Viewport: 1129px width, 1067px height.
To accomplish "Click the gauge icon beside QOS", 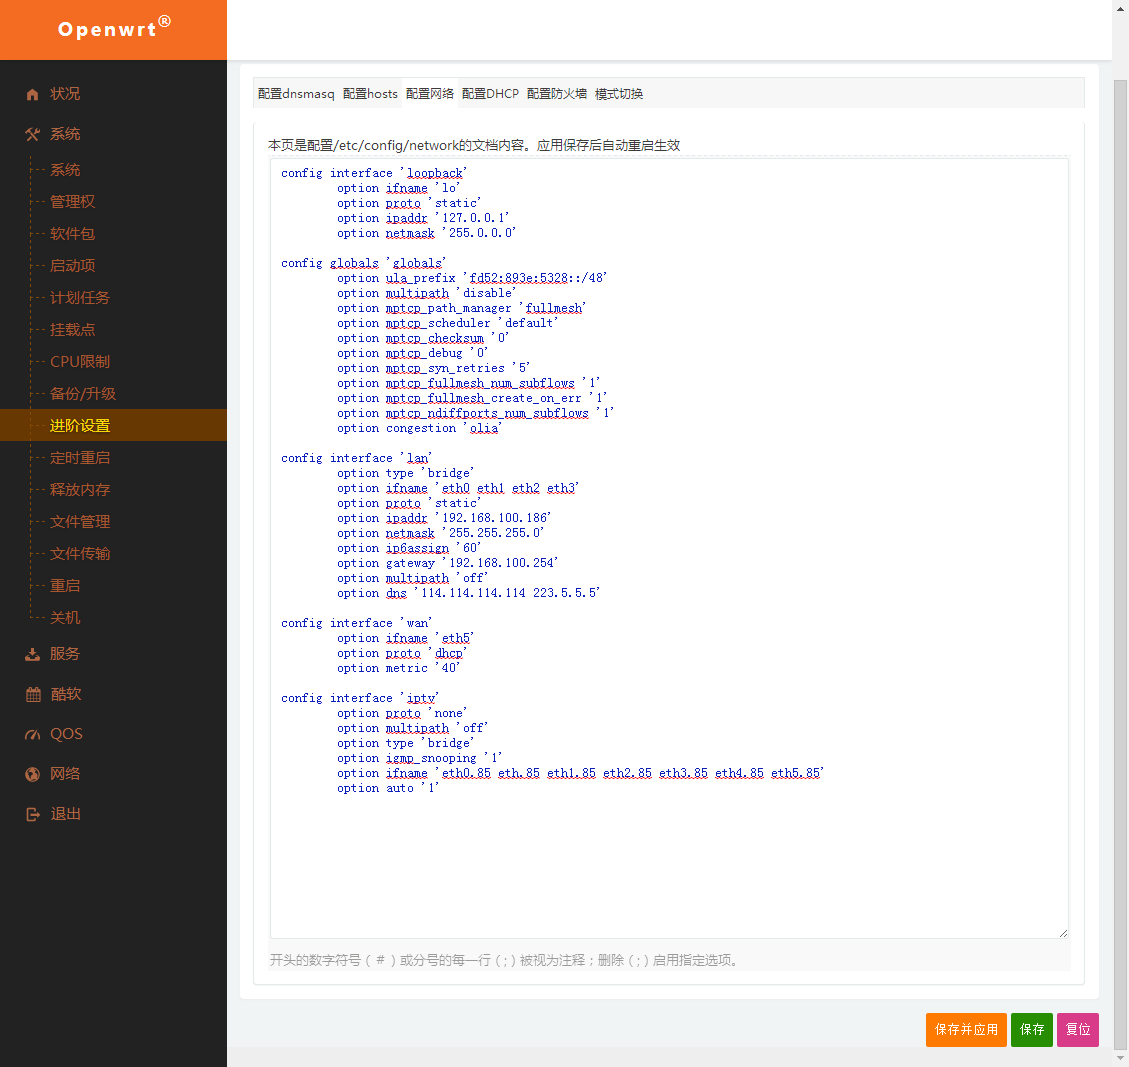I will click(x=33, y=734).
